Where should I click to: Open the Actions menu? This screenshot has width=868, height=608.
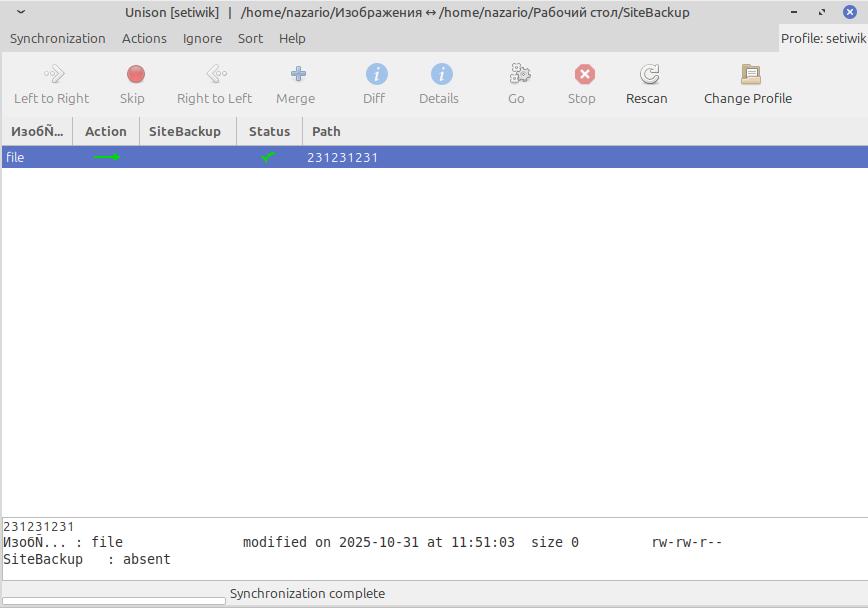point(144,38)
